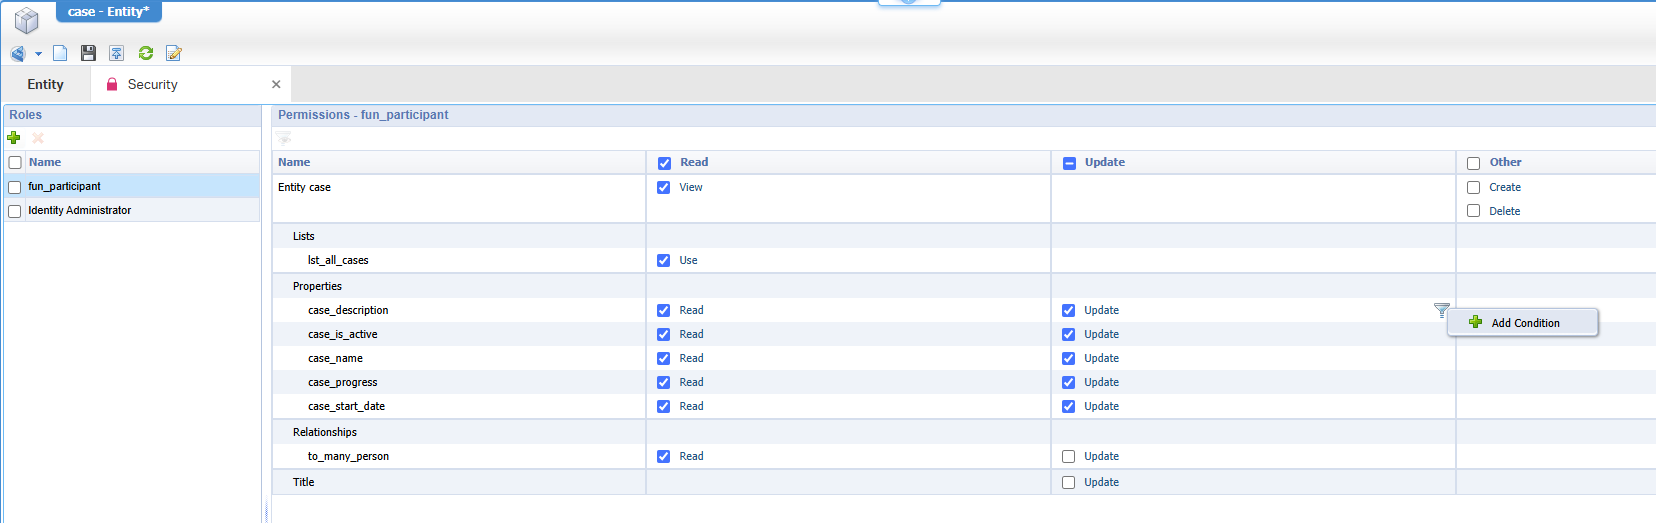Click the save disk icon in toolbar
The height and width of the screenshot is (523, 1656).
point(88,53)
